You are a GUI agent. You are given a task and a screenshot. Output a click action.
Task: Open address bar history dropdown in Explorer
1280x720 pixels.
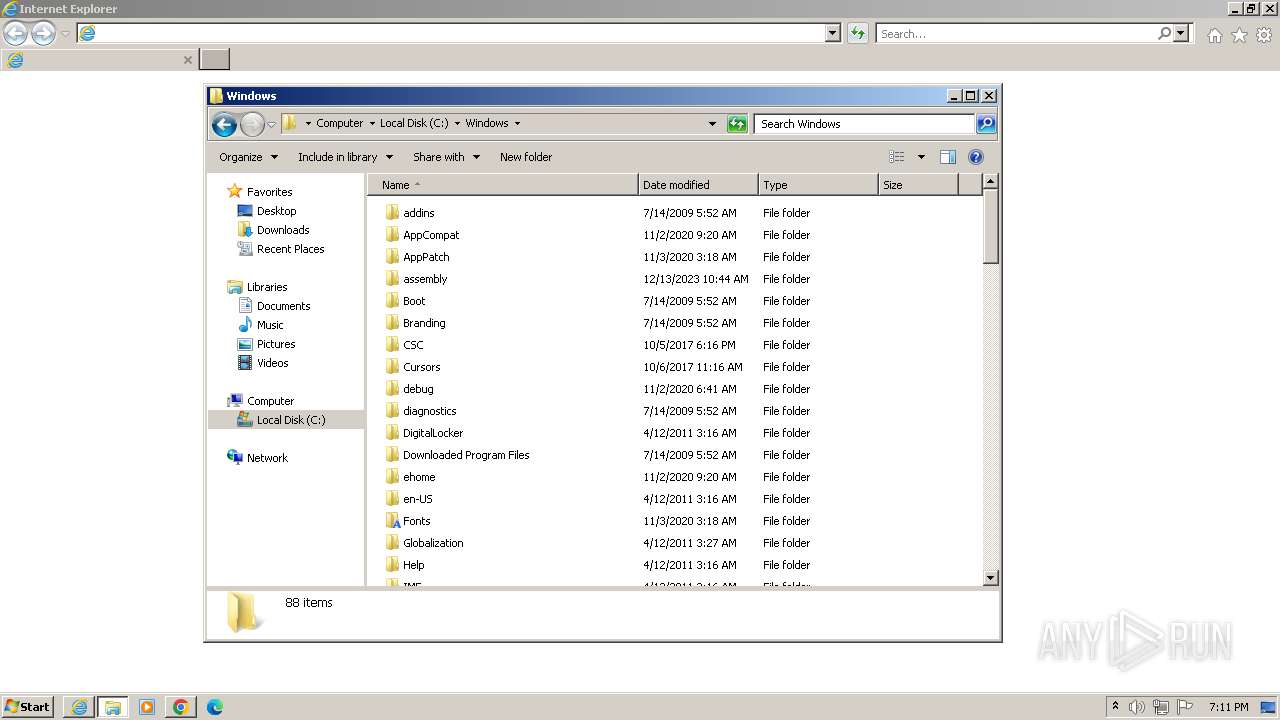712,124
